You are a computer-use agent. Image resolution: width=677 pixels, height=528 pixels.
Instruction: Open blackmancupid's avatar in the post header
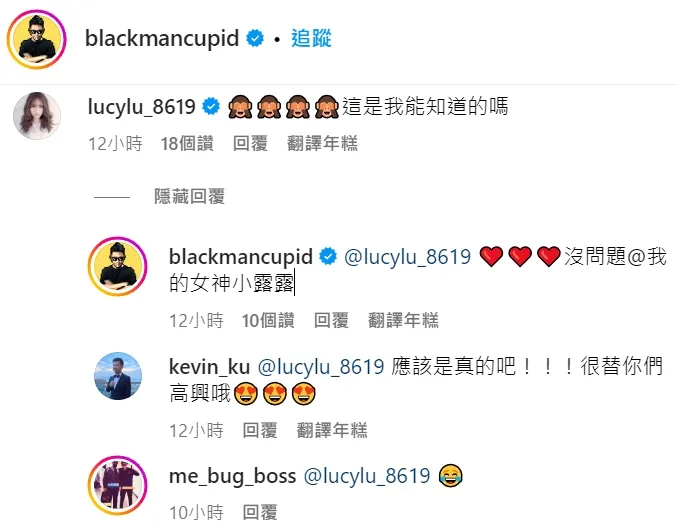point(37,39)
